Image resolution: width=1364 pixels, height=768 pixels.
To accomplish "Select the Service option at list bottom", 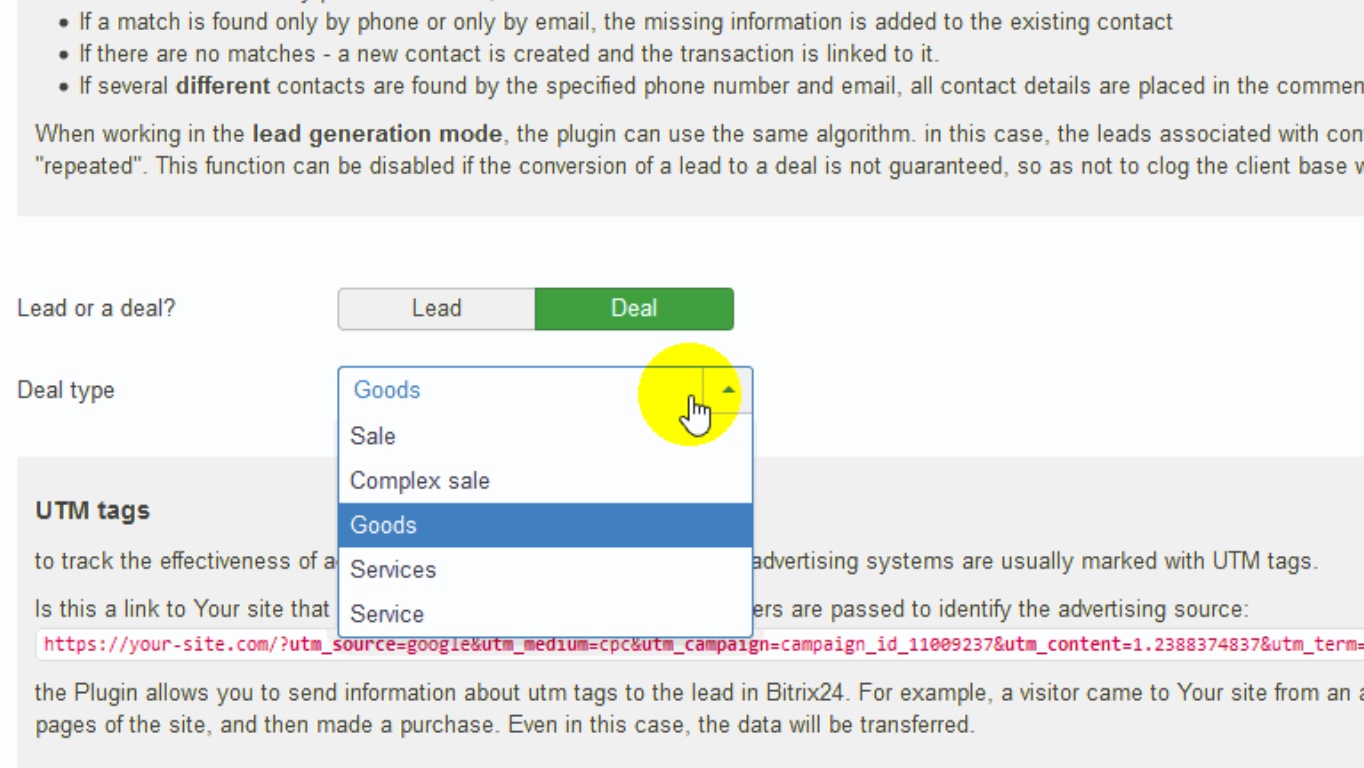I will (x=387, y=614).
